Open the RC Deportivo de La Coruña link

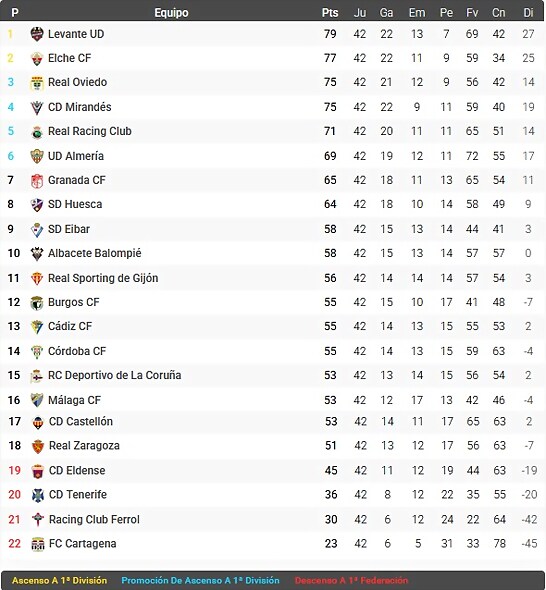pos(114,376)
